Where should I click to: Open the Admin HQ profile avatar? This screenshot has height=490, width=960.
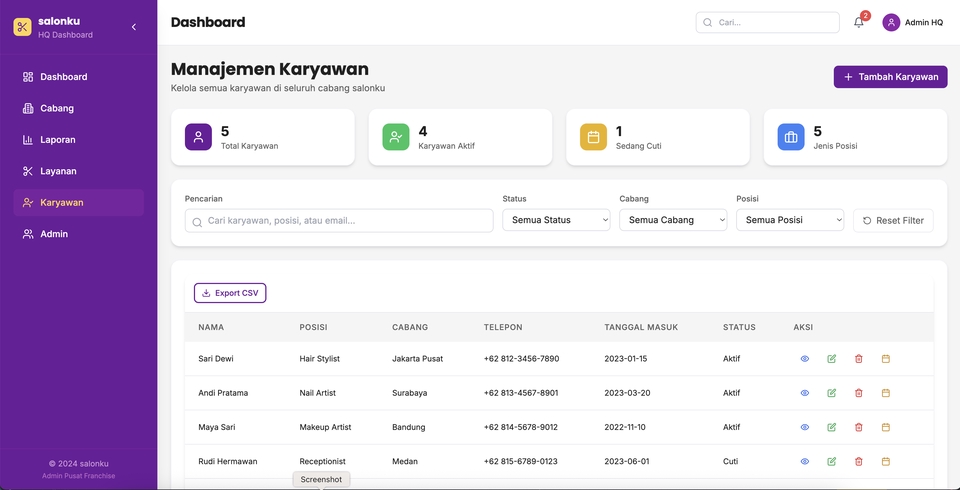click(x=891, y=22)
